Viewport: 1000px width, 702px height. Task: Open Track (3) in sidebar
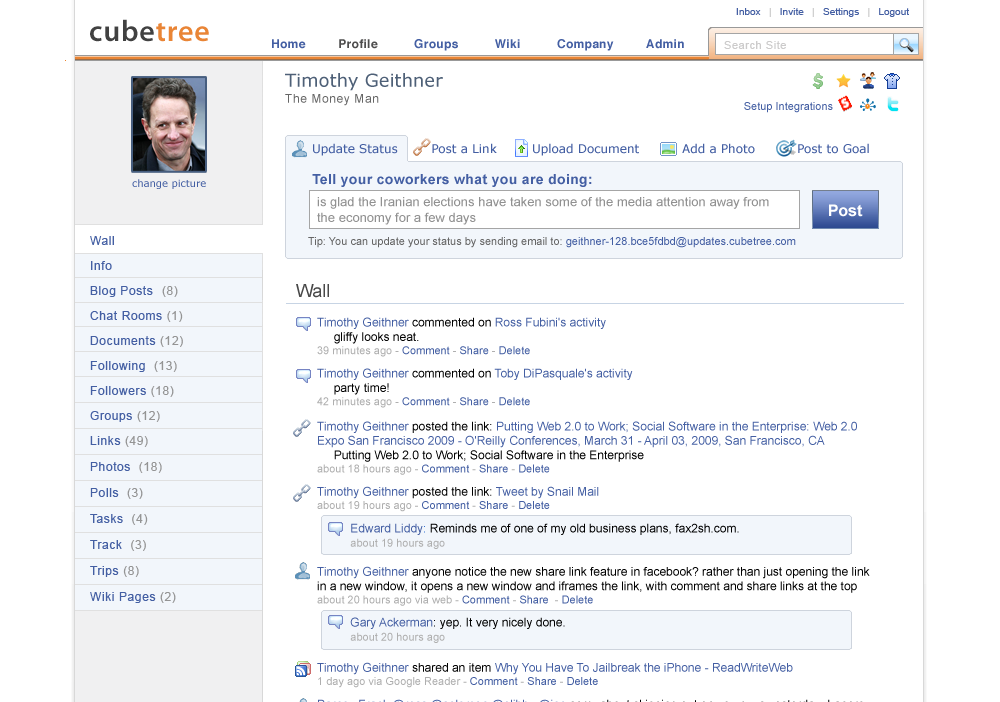tap(168, 545)
